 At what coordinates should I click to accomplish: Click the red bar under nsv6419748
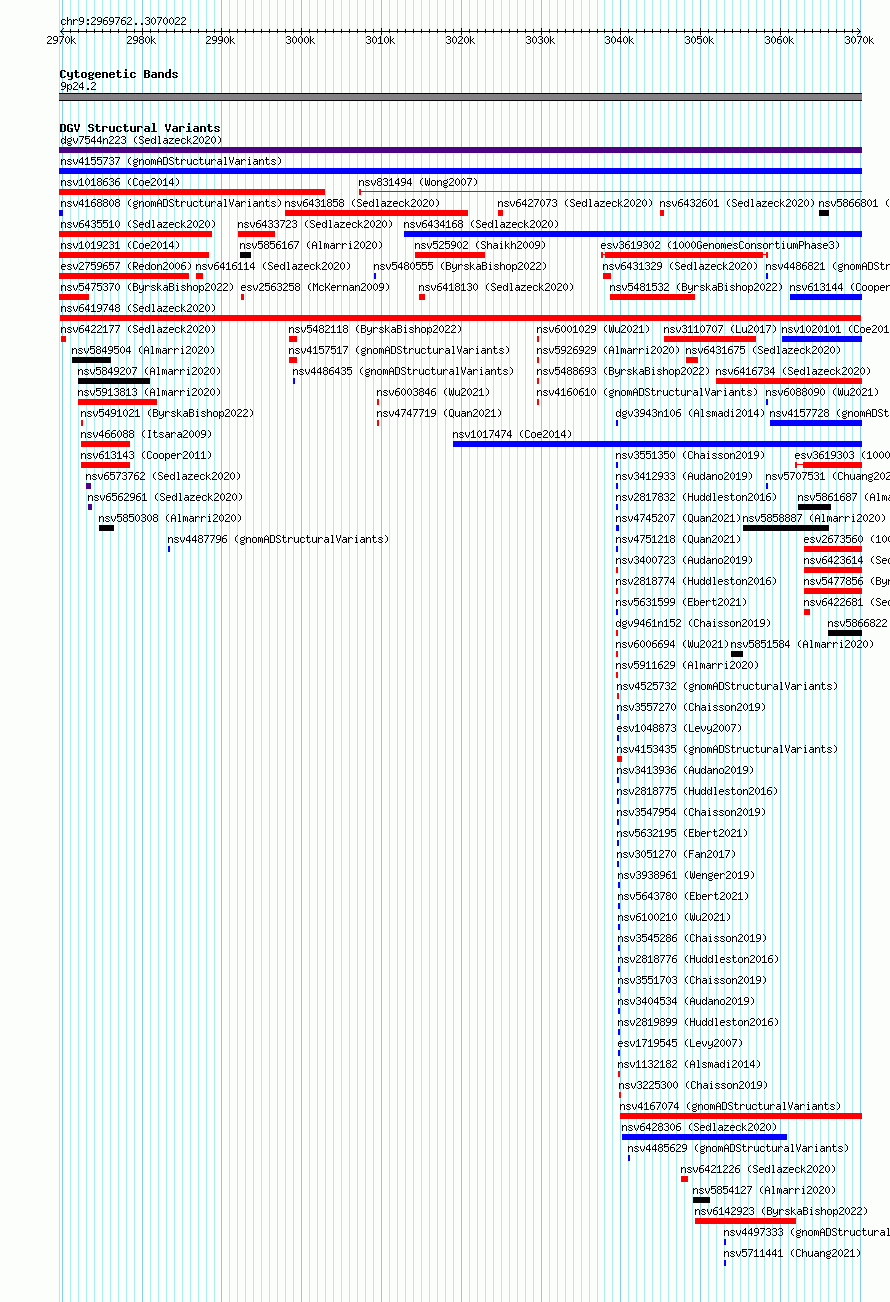[x=461, y=318]
